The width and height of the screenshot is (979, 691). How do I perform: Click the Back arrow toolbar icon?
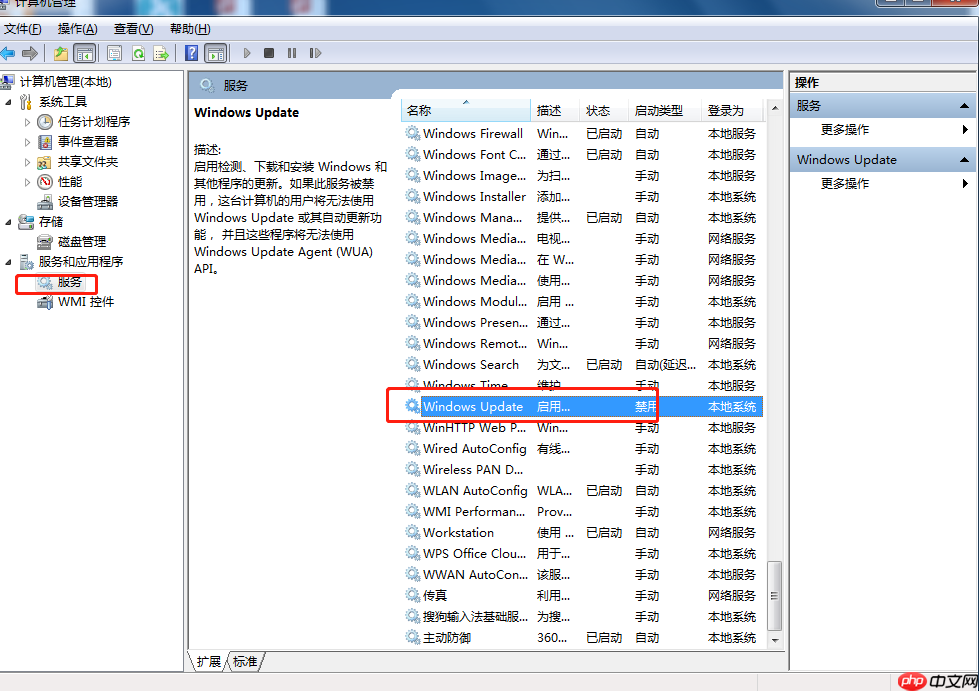click(x=7, y=54)
